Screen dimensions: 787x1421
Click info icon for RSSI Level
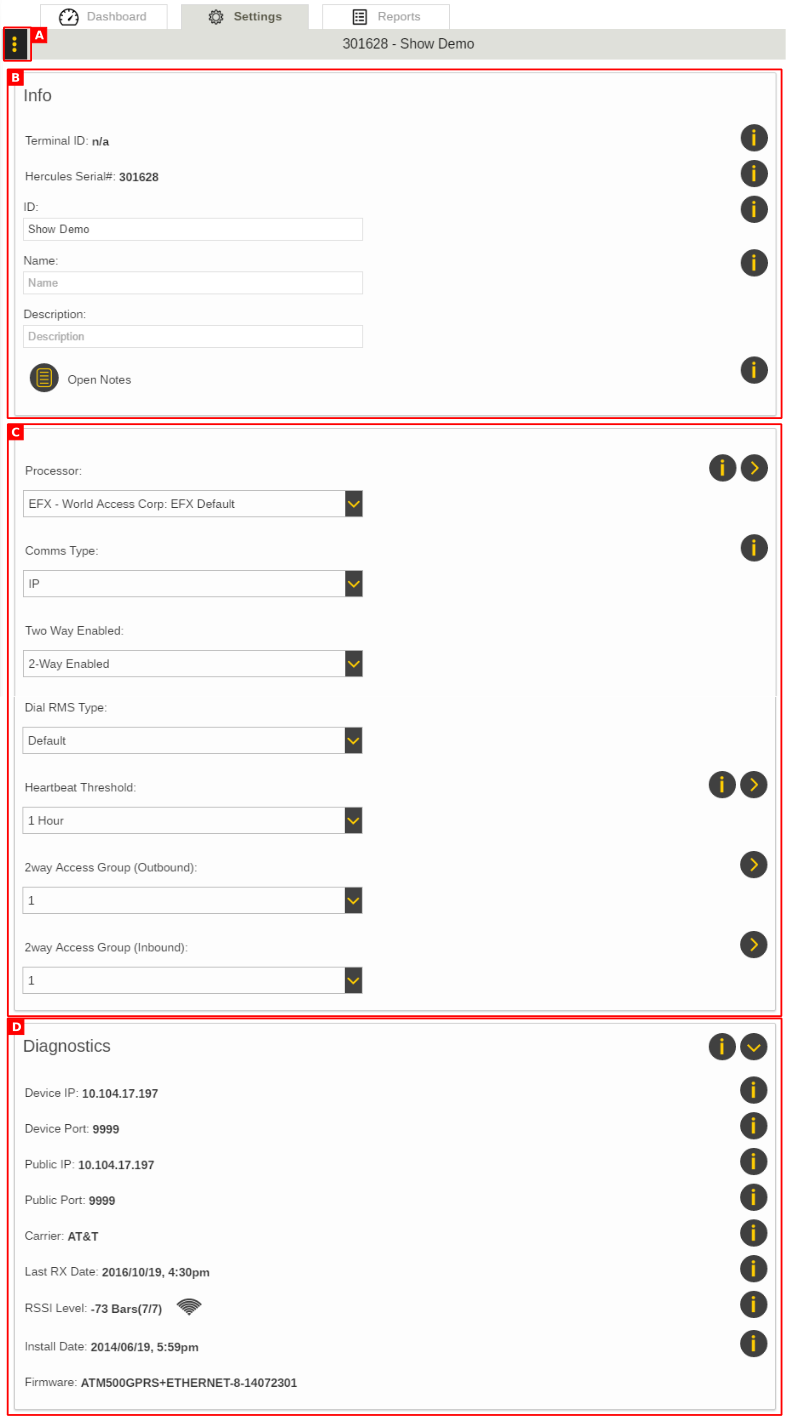point(754,1304)
